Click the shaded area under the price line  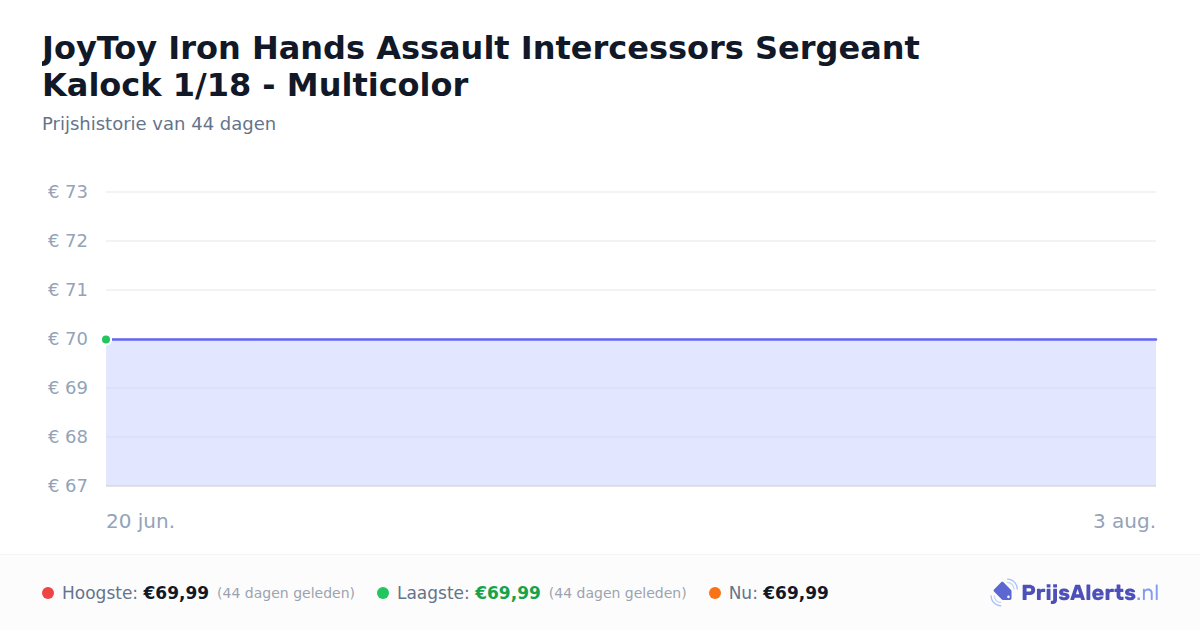[631, 413]
